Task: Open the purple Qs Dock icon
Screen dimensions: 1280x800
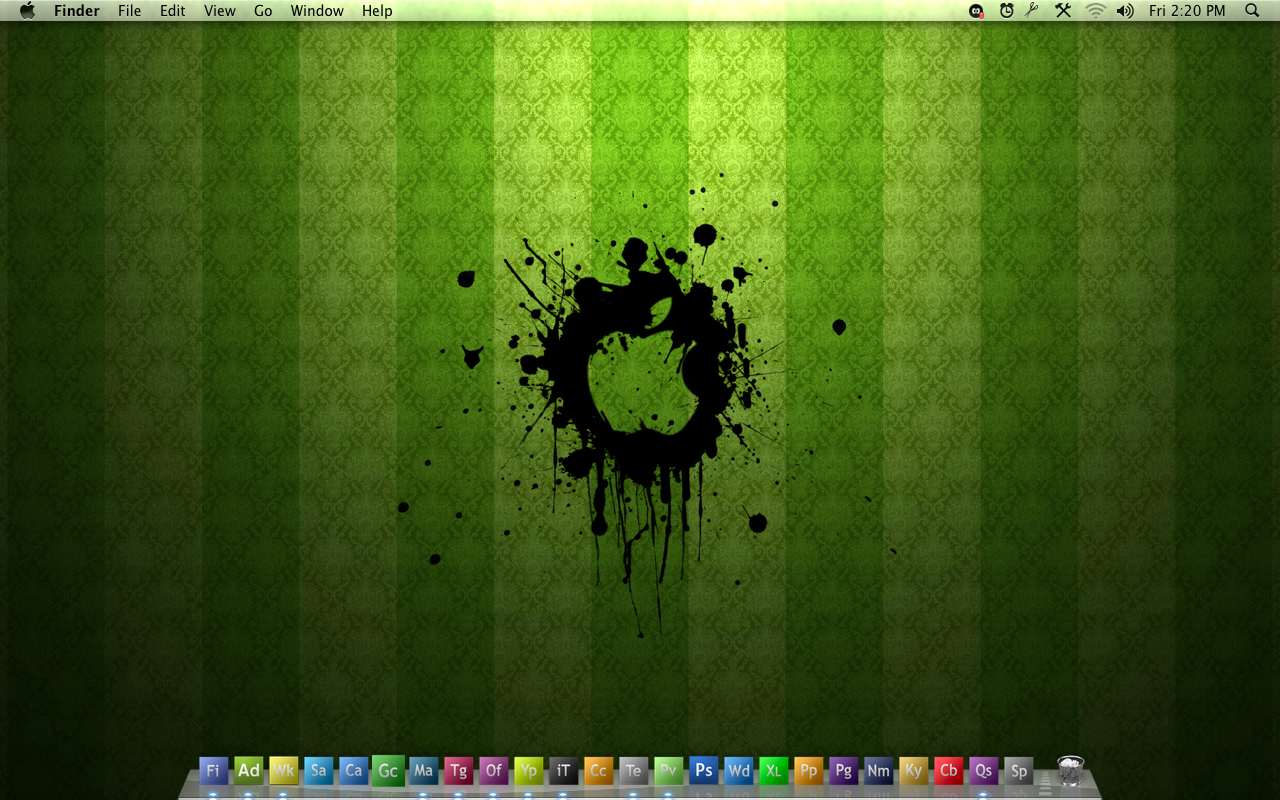Action: pyautogui.click(x=983, y=771)
